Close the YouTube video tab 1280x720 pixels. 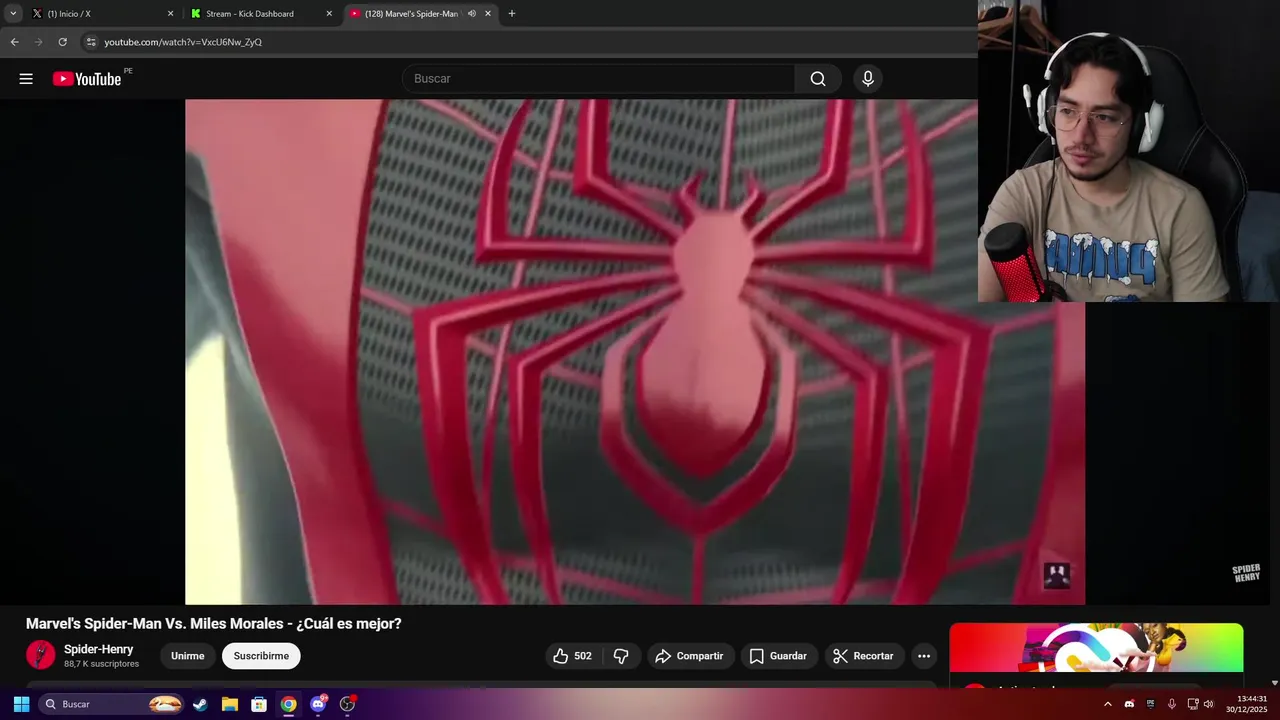tap(488, 14)
